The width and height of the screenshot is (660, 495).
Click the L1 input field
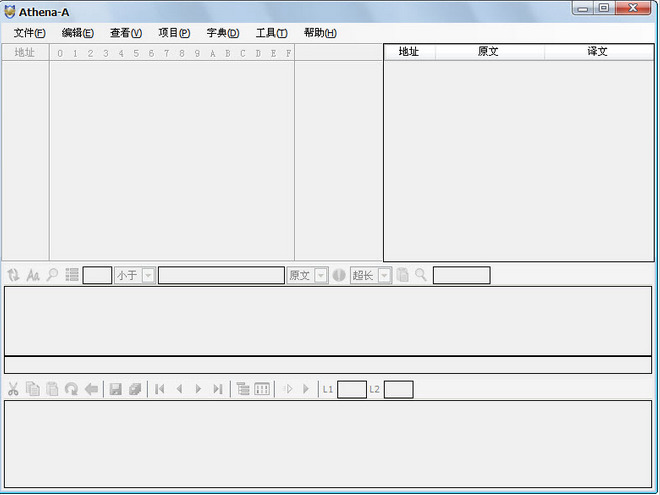[x=352, y=389]
